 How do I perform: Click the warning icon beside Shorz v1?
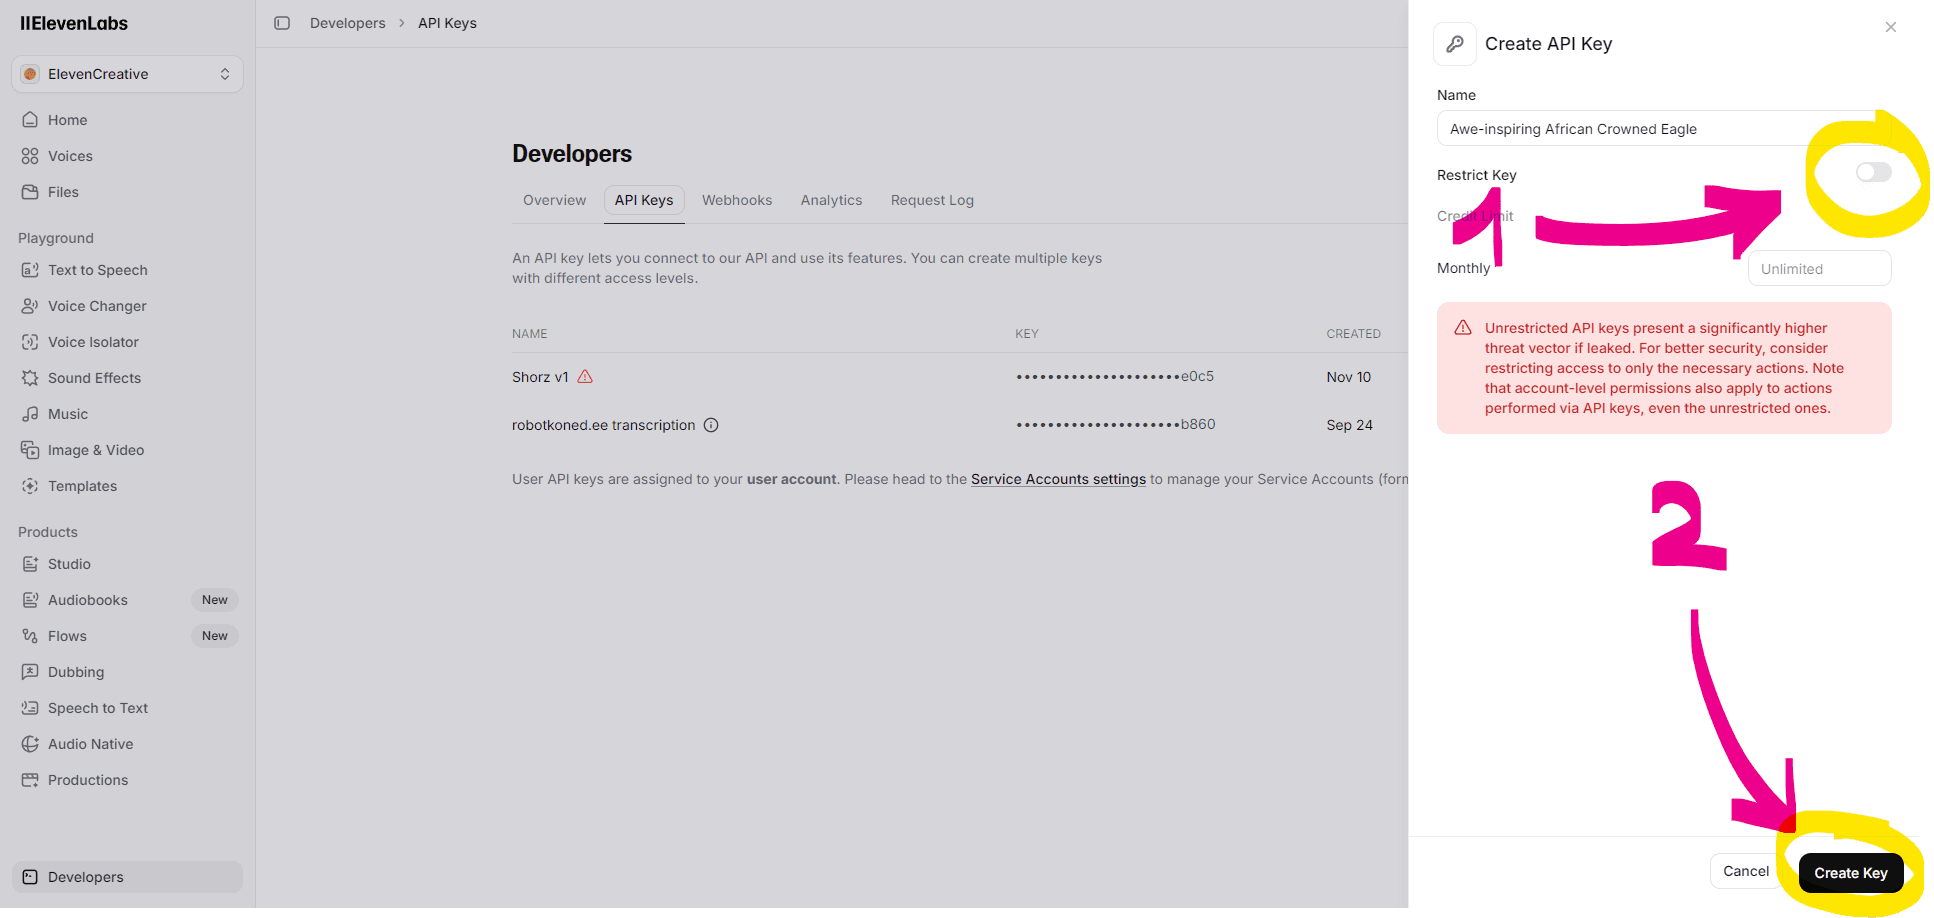[x=585, y=377]
